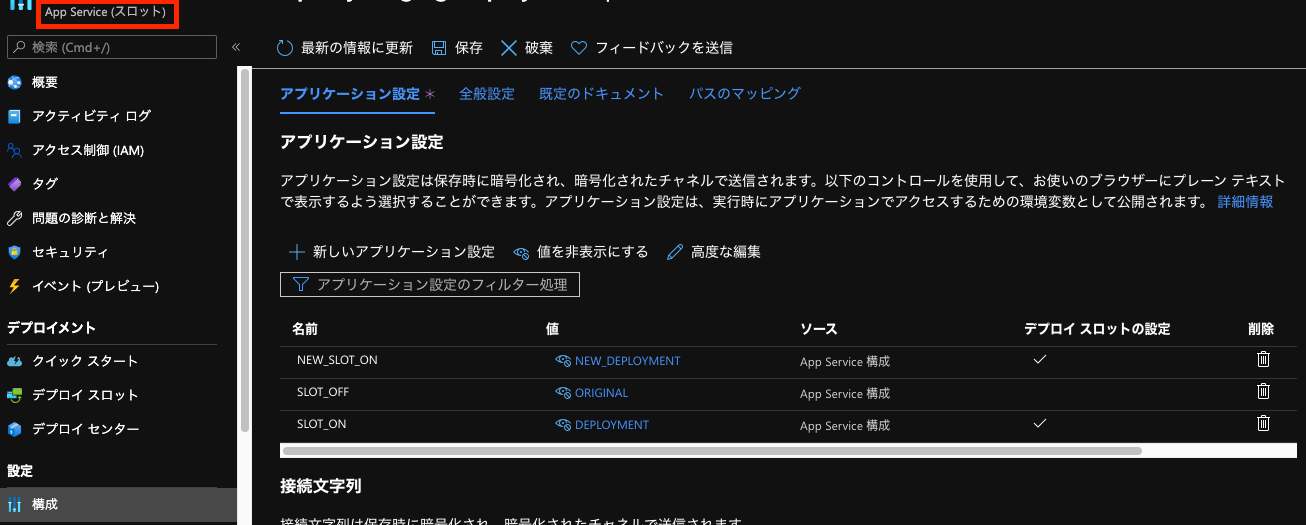1306x525 pixels.
Task: Click the purple タグ icon
Action: point(14,184)
